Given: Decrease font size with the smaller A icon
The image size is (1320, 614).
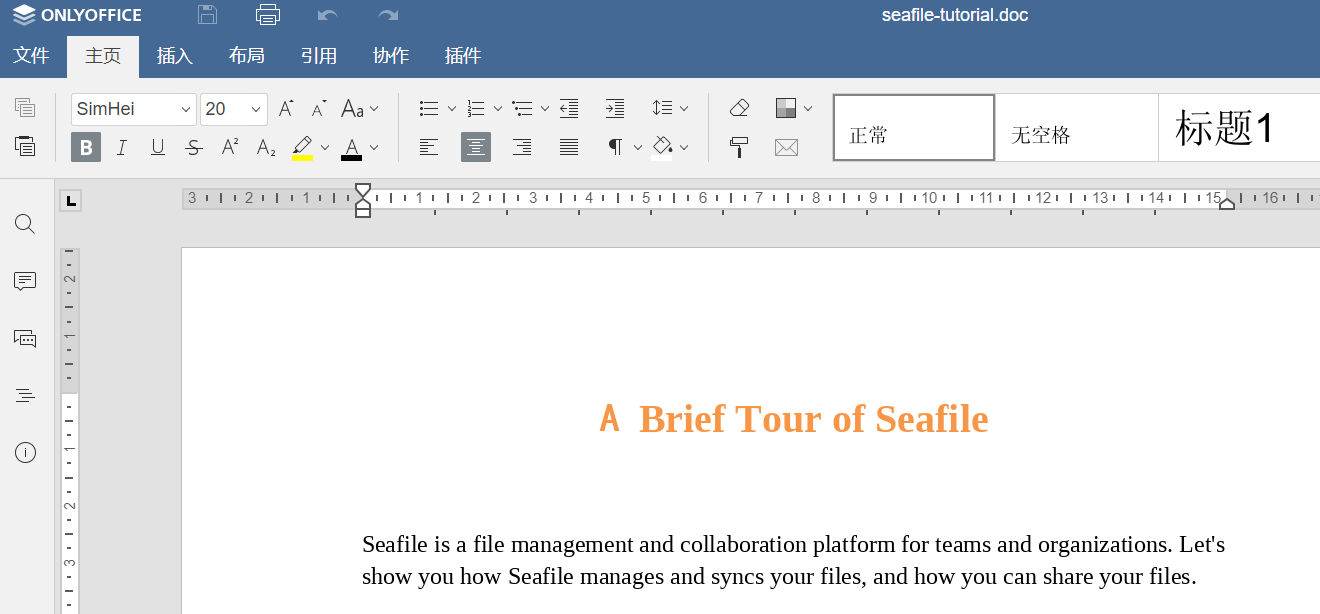Looking at the screenshot, I should (318, 109).
